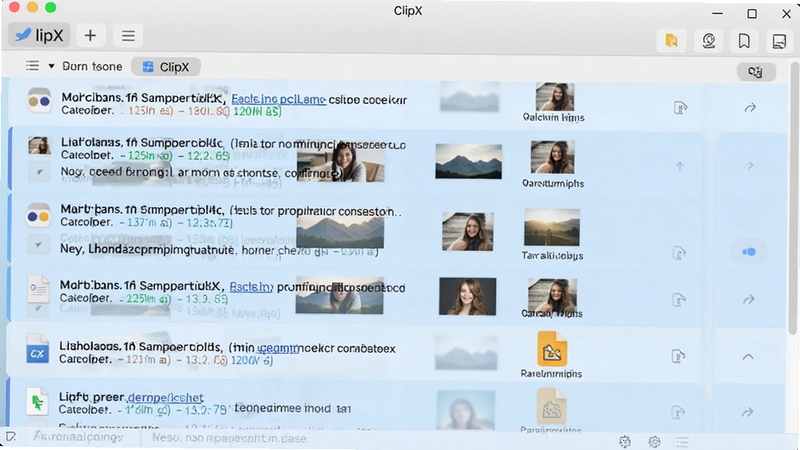Expand the Dorn tsone dropdown arrow
The height and width of the screenshot is (450, 800).
(x=51, y=66)
